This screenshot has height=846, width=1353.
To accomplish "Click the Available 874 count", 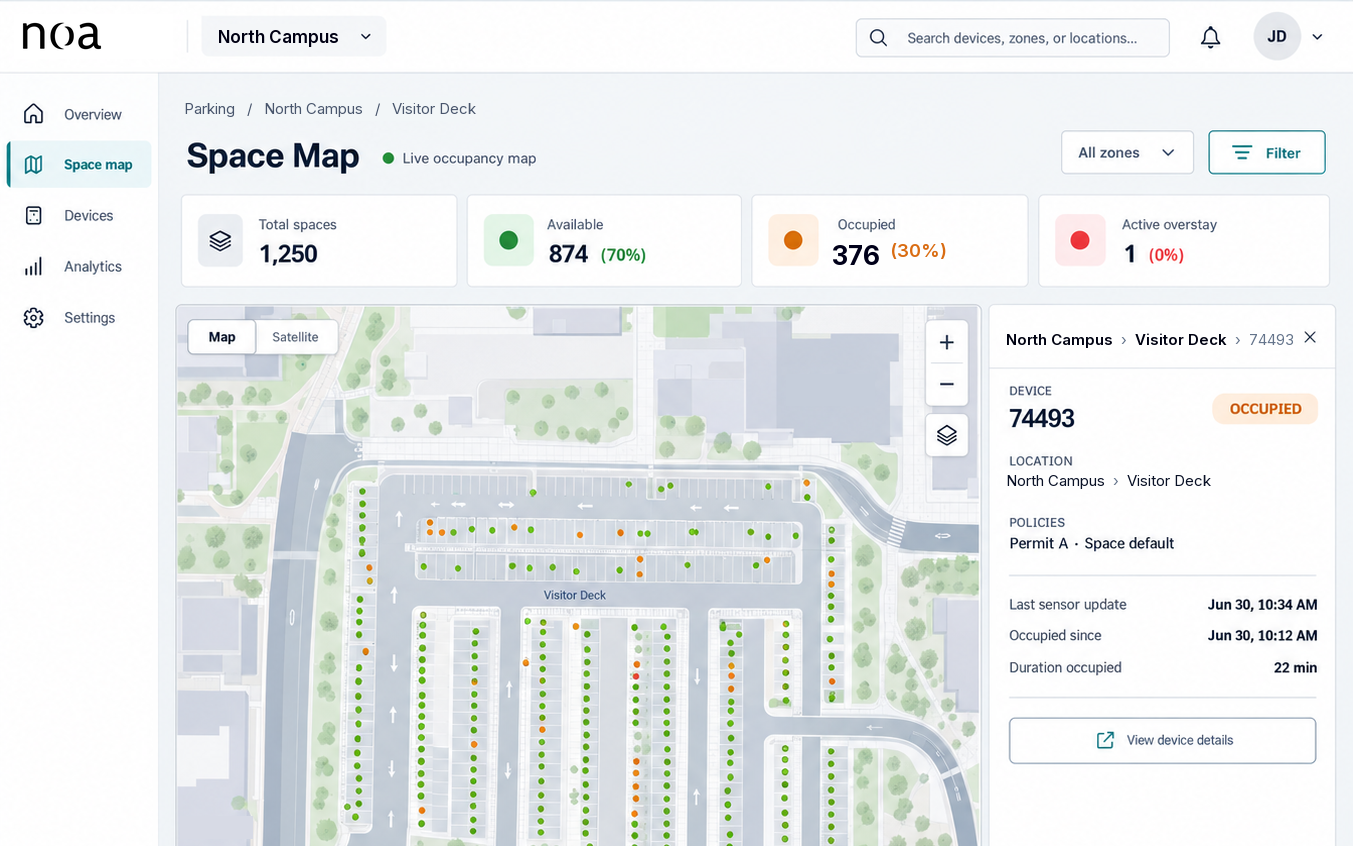I will click(568, 254).
